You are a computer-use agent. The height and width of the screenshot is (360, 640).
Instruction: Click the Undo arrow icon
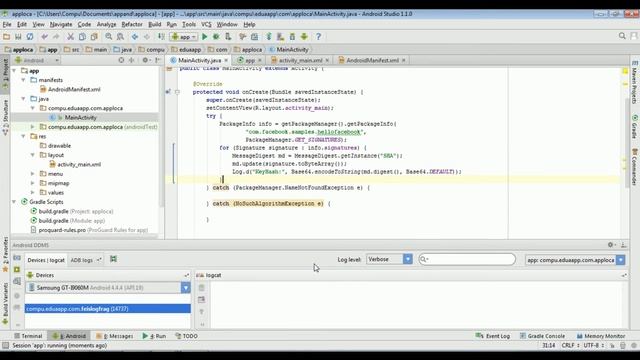(44, 37)
